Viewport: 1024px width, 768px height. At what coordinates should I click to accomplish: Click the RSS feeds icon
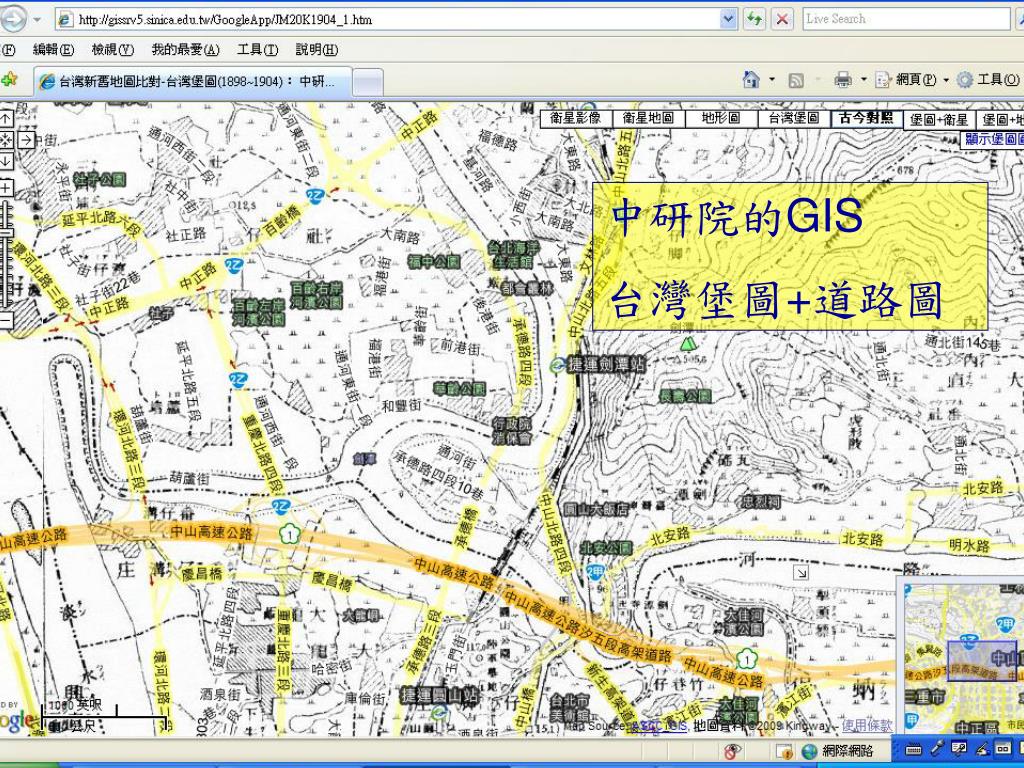795,80
